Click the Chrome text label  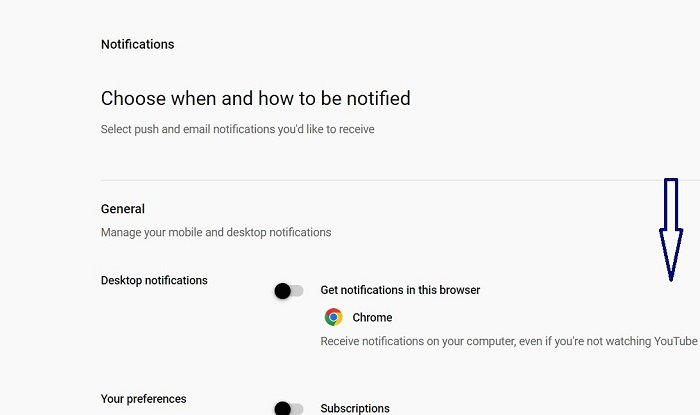coord(372,317)
